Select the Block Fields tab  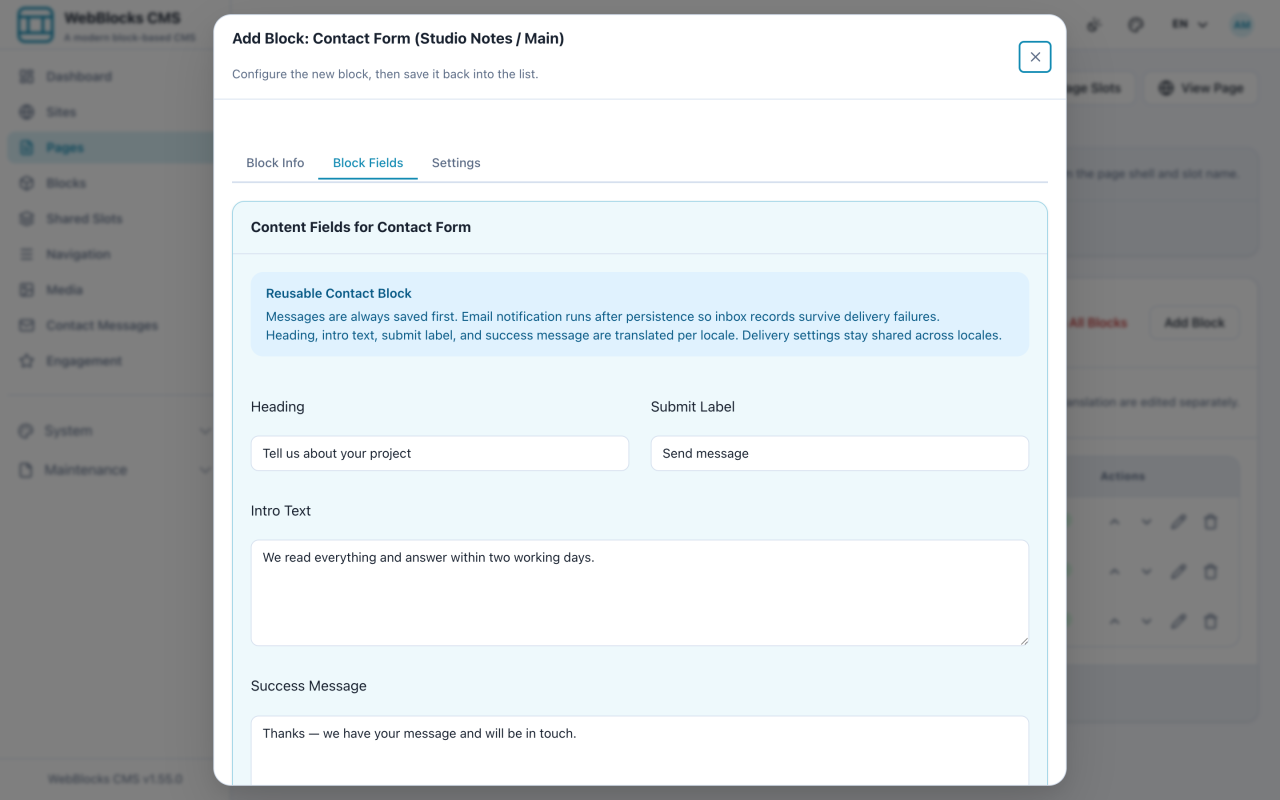click(368, 163)
